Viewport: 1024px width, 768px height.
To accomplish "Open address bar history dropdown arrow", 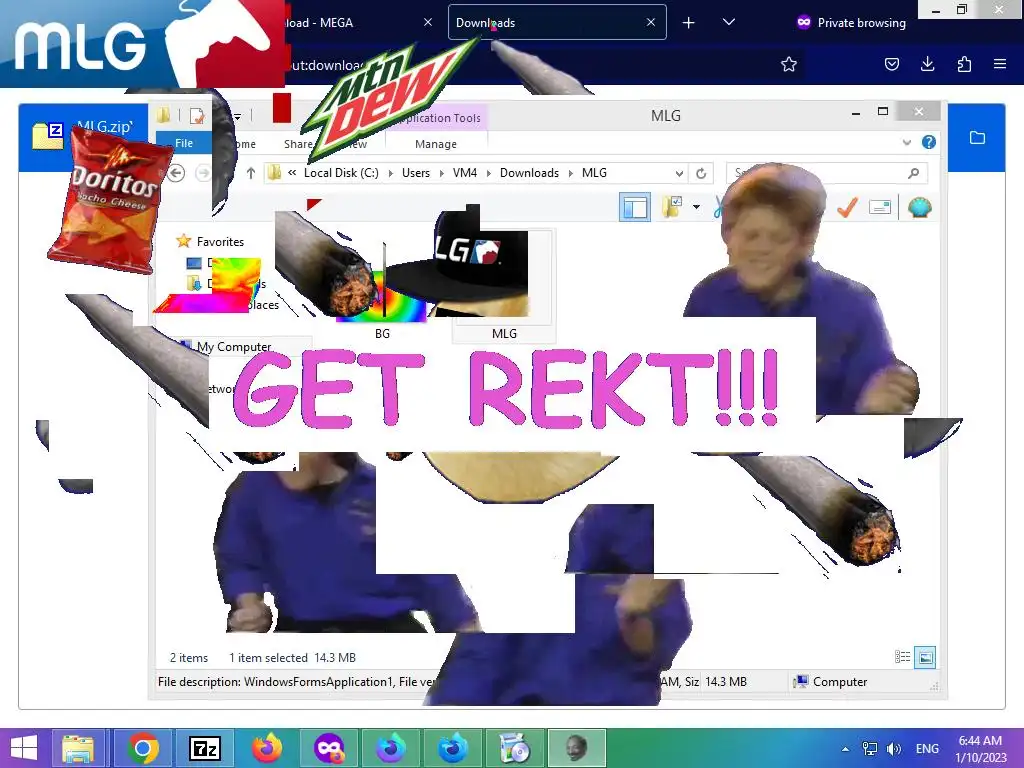I will (x=679, y=173).
